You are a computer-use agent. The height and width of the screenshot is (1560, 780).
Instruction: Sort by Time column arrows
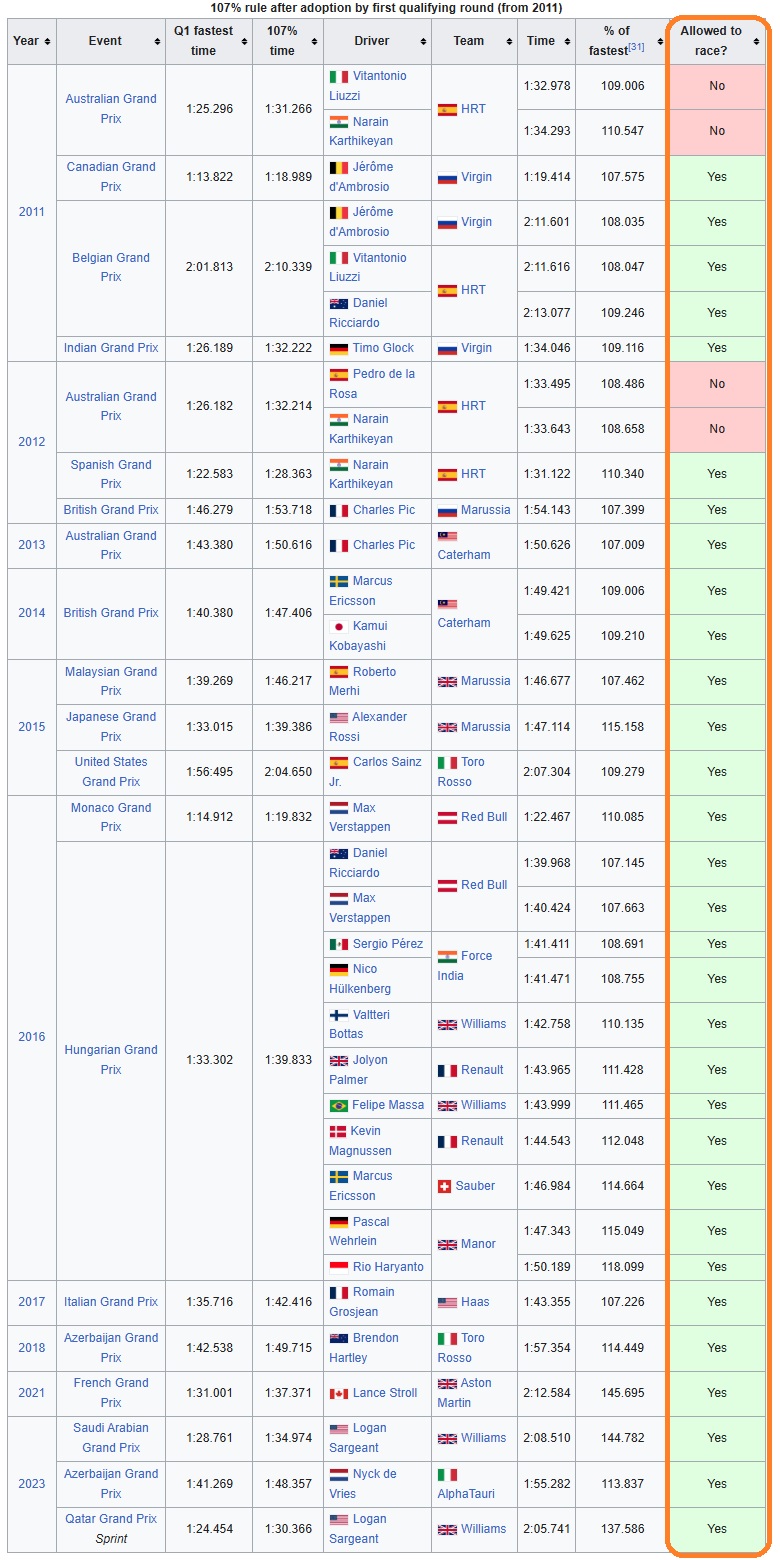pos(567,42)
